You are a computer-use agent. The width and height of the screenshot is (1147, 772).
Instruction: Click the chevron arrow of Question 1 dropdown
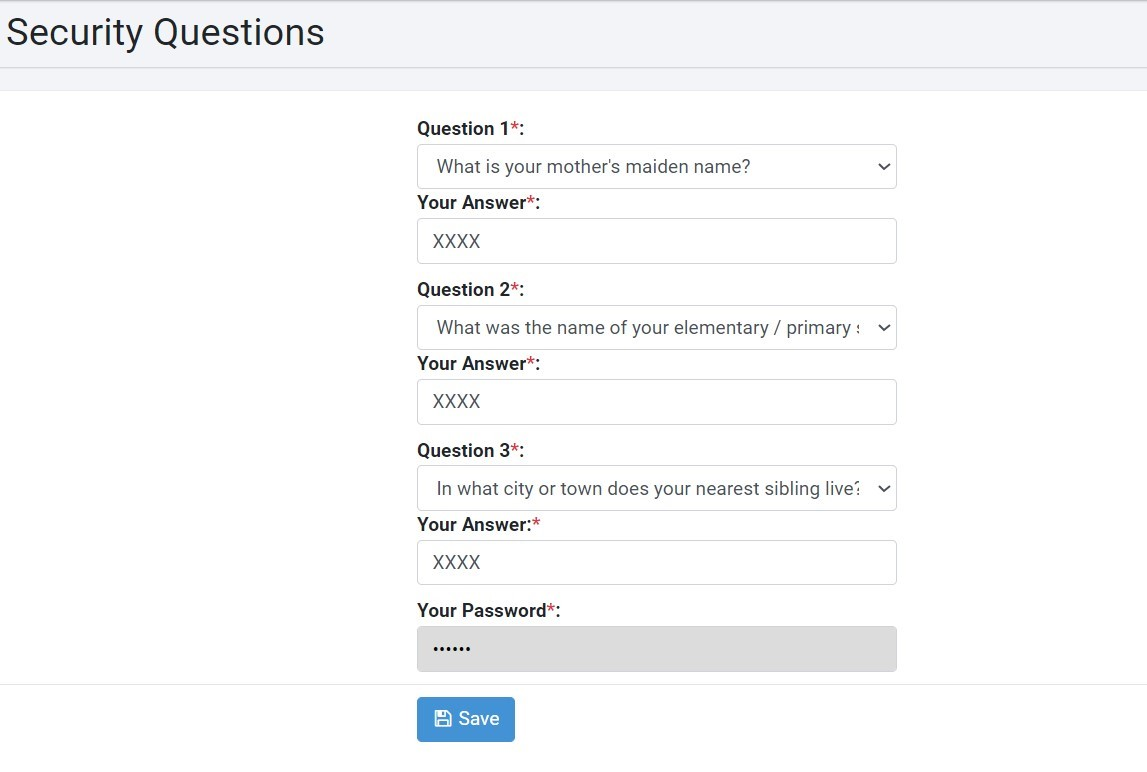[884, 167]
